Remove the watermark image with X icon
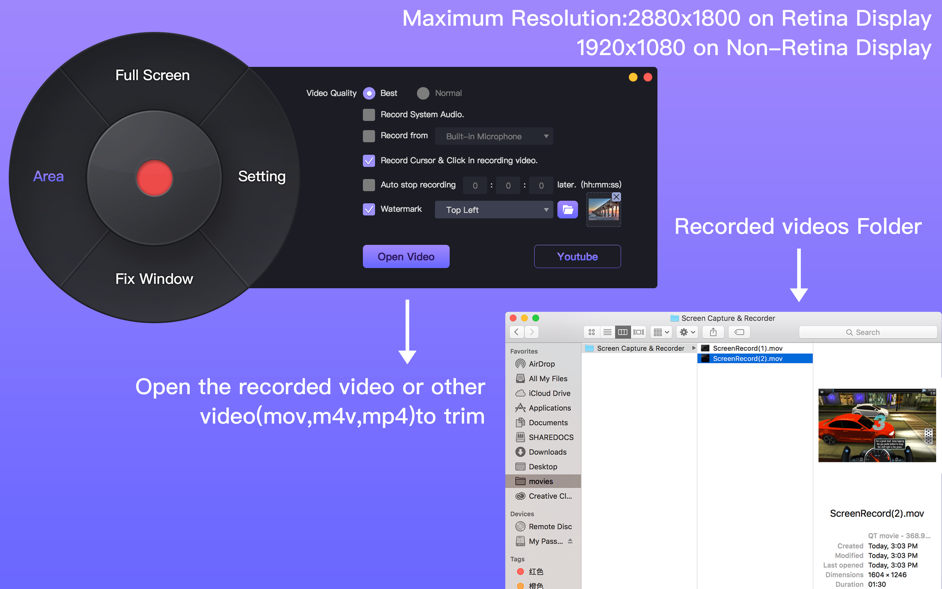 [616, 197]
